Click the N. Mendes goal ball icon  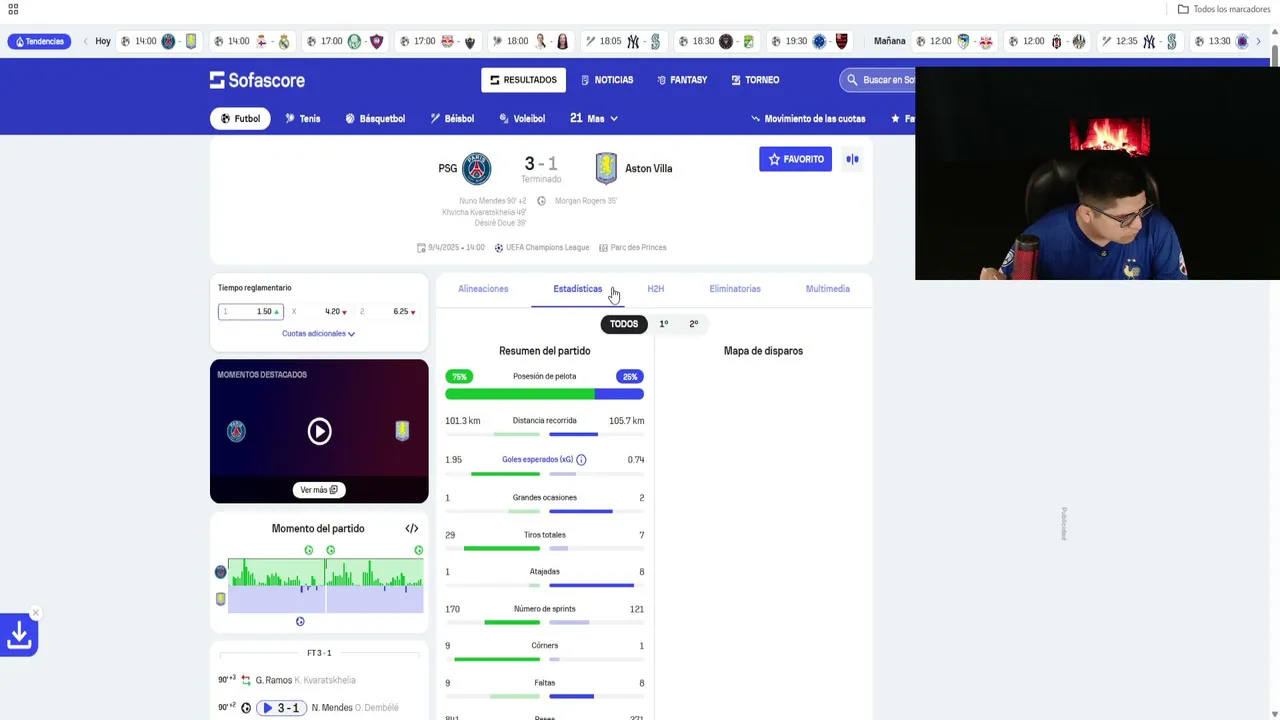246,708
